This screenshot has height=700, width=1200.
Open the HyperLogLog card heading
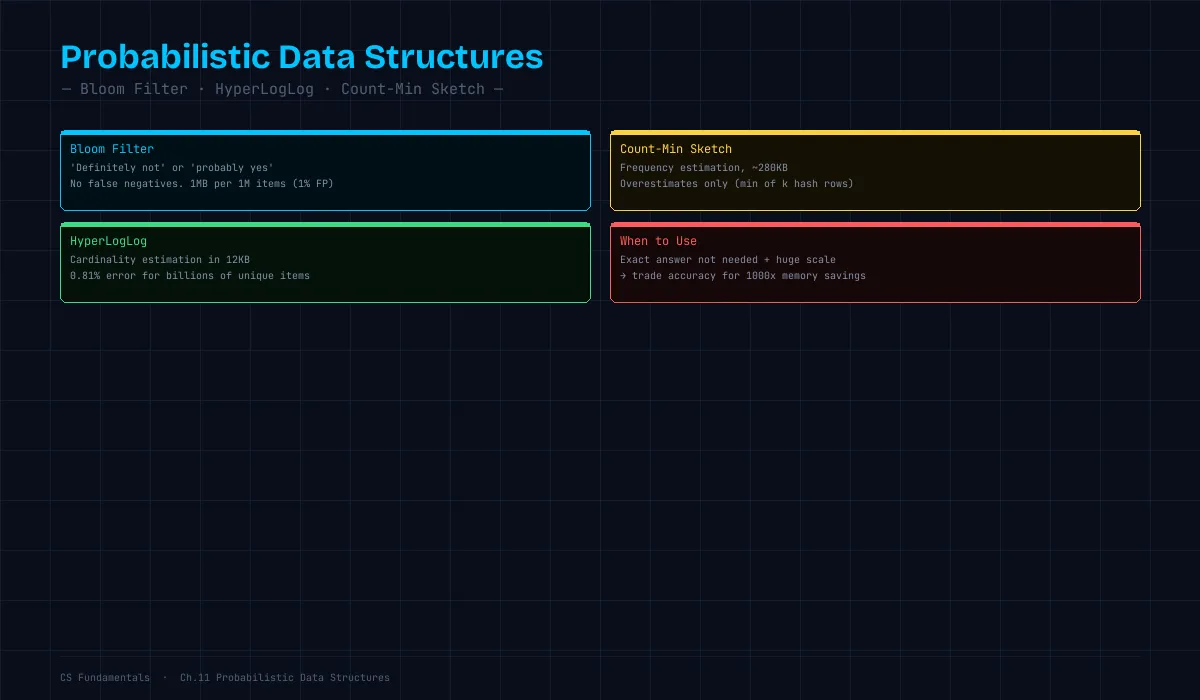[x=109, y=241]
